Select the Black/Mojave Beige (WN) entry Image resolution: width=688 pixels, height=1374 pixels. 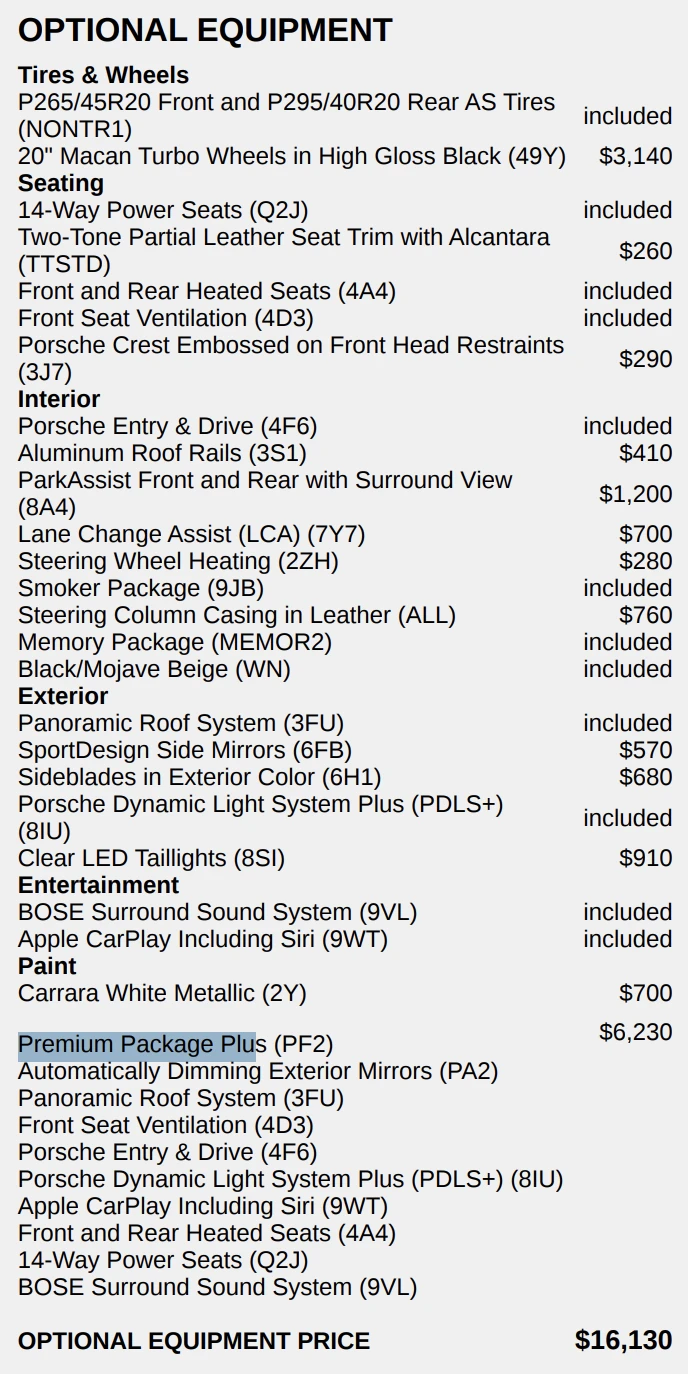154,669
